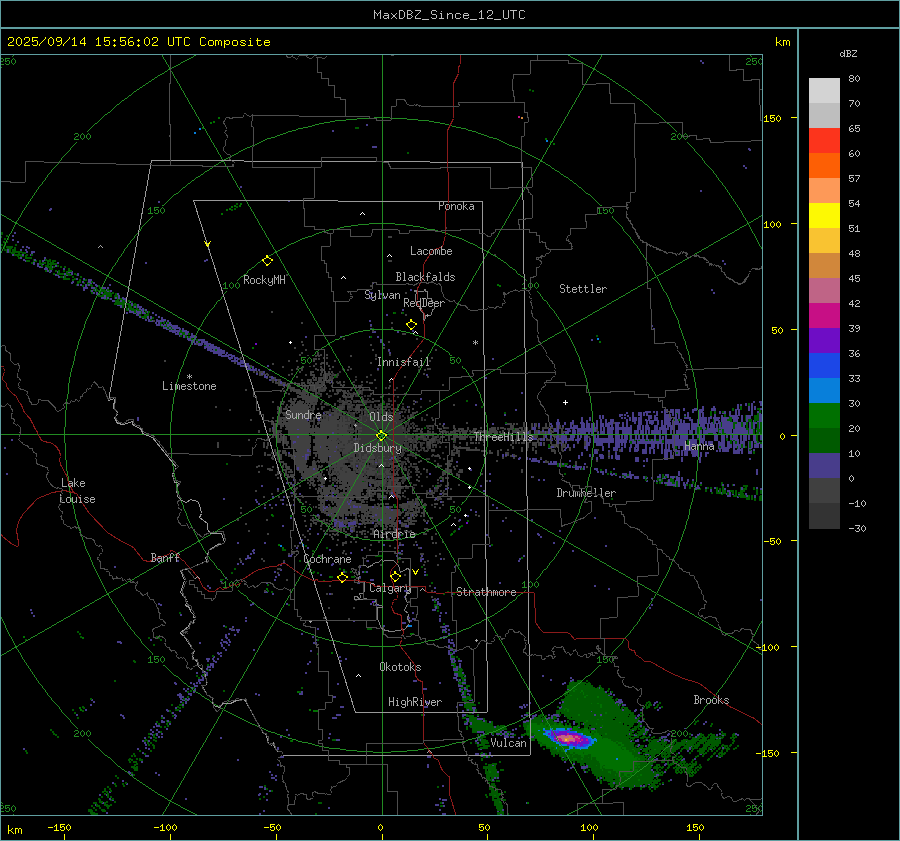Select the yellow 51 dBZ legend swatch
The width and height of the screenshot is (900, 841).
pyautogui.click(x=824, y=216)
